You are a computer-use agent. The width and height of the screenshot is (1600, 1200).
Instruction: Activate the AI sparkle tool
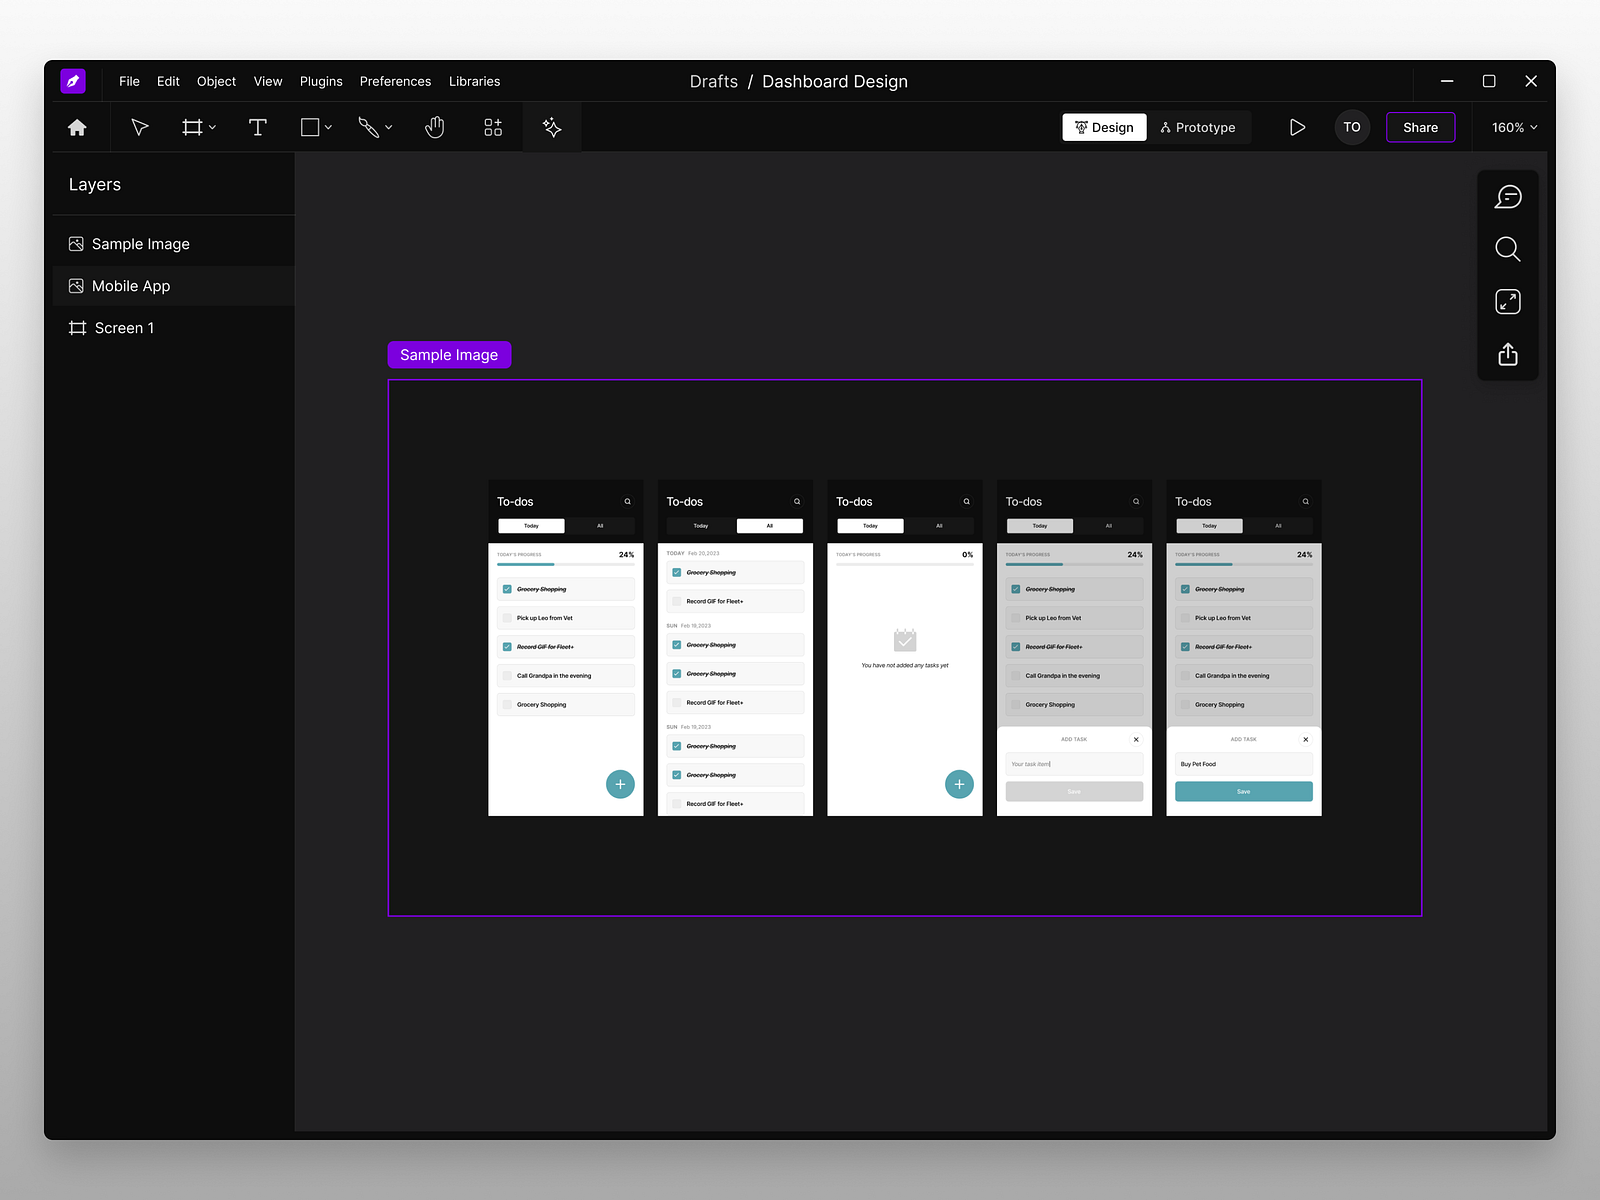pyautogui.click(x=551, y=127)
